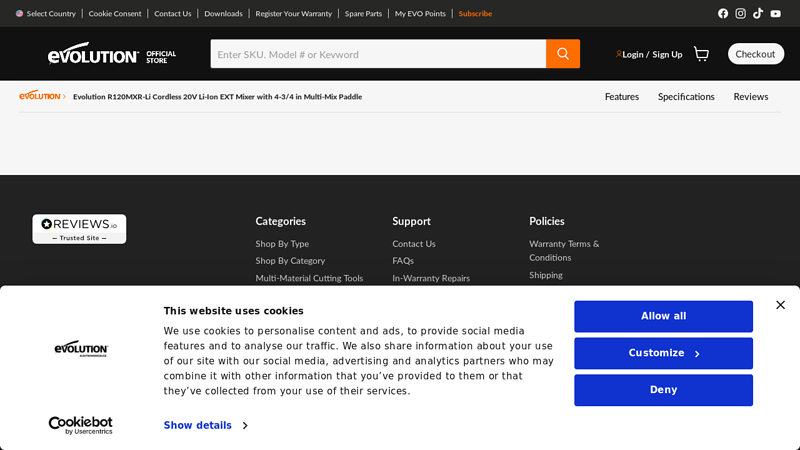
Task: Open the Select Country selector
Action: pos(46,14)
